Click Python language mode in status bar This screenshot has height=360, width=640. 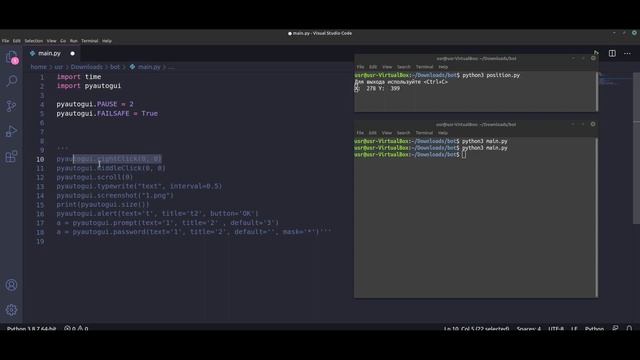click(594, 329)
